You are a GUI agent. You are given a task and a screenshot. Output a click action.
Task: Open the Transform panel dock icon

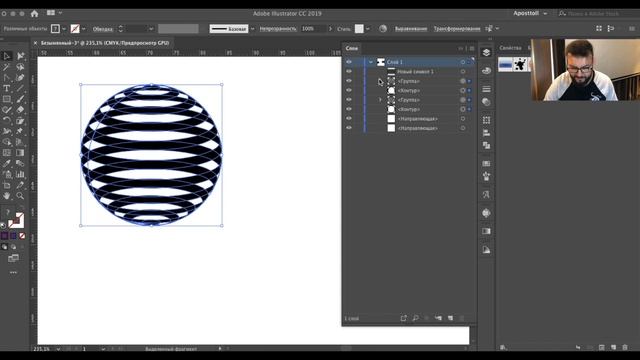click(x=486, y=120)
